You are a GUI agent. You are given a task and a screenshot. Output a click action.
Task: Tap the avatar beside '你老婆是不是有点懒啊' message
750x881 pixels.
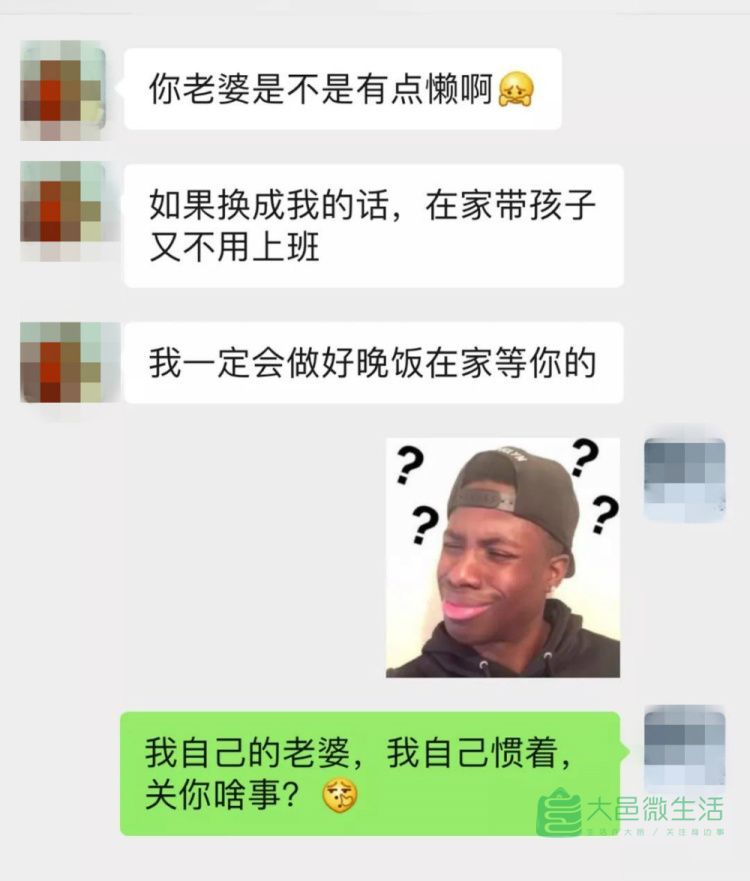click(x=63, y=90)
